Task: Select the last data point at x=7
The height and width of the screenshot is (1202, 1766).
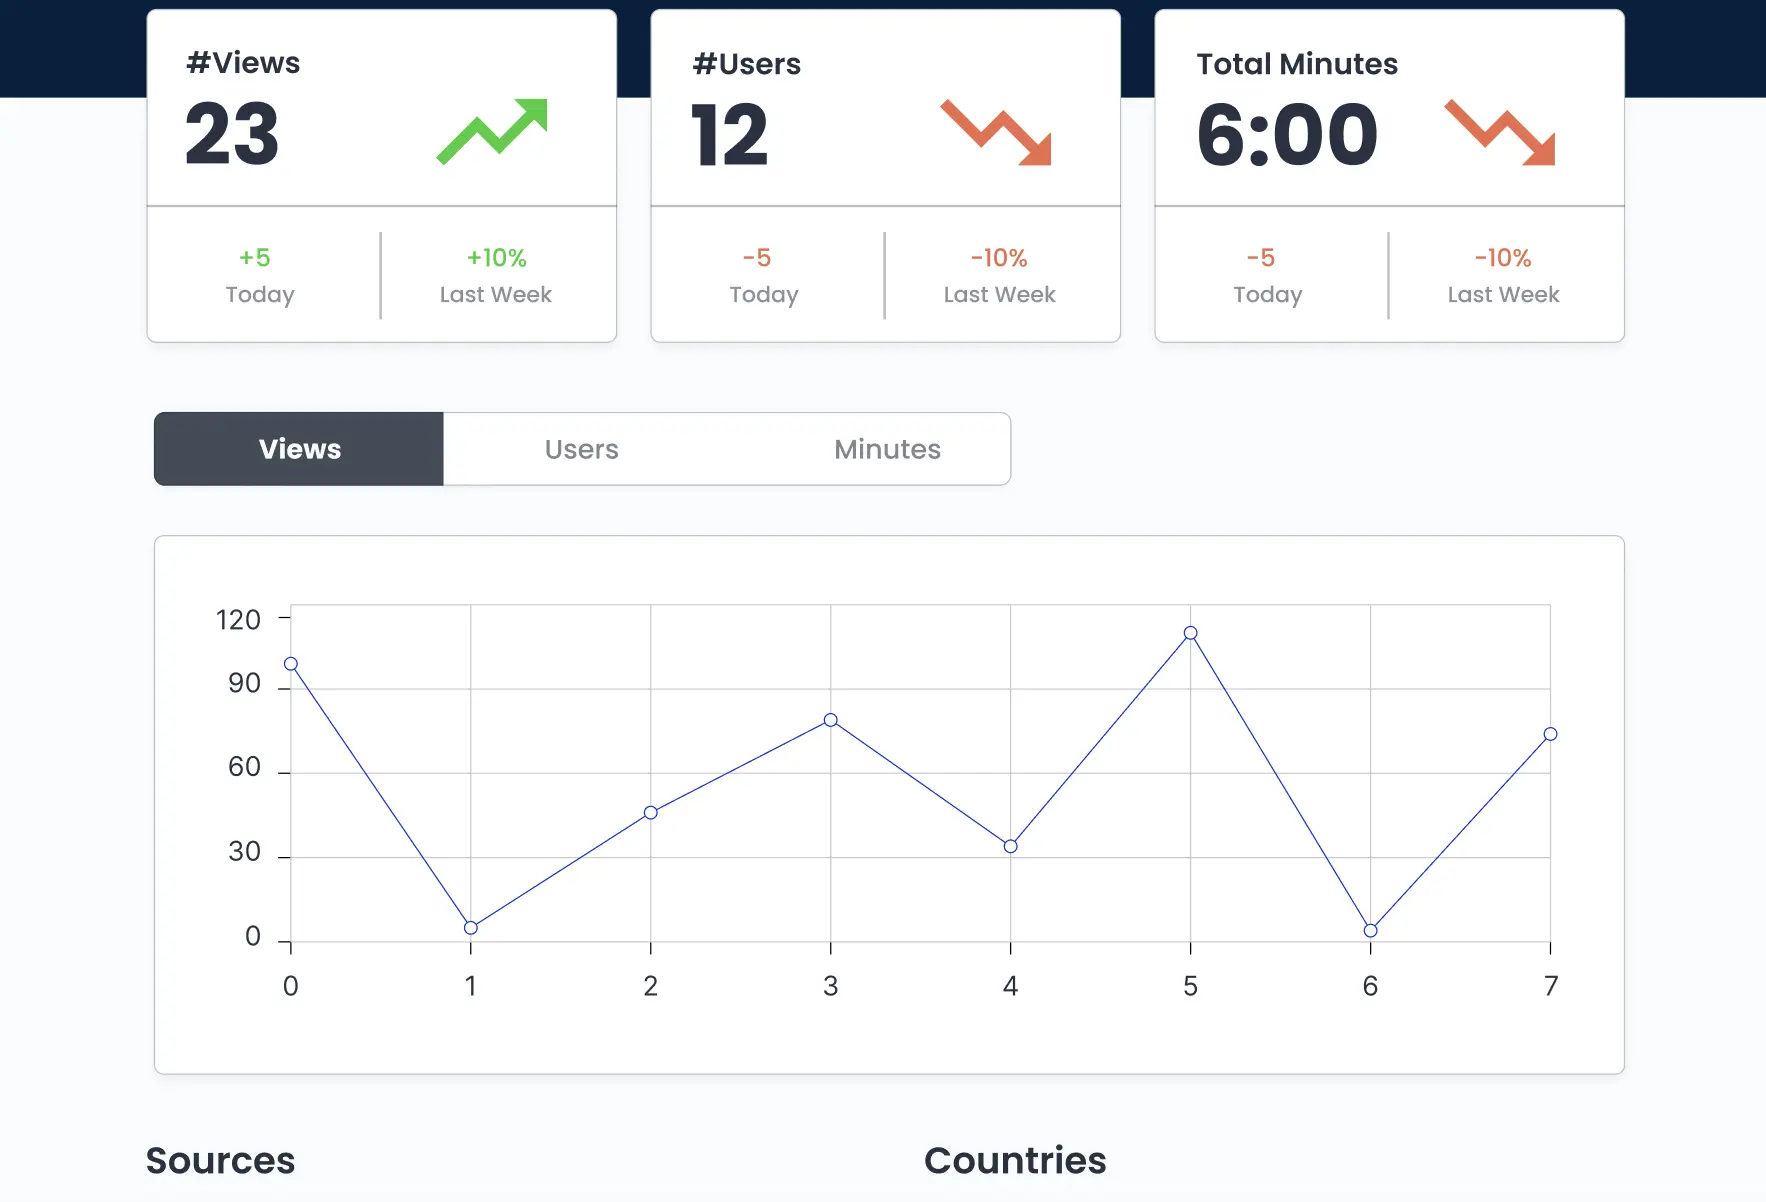Action: (x=1551, y=734)
